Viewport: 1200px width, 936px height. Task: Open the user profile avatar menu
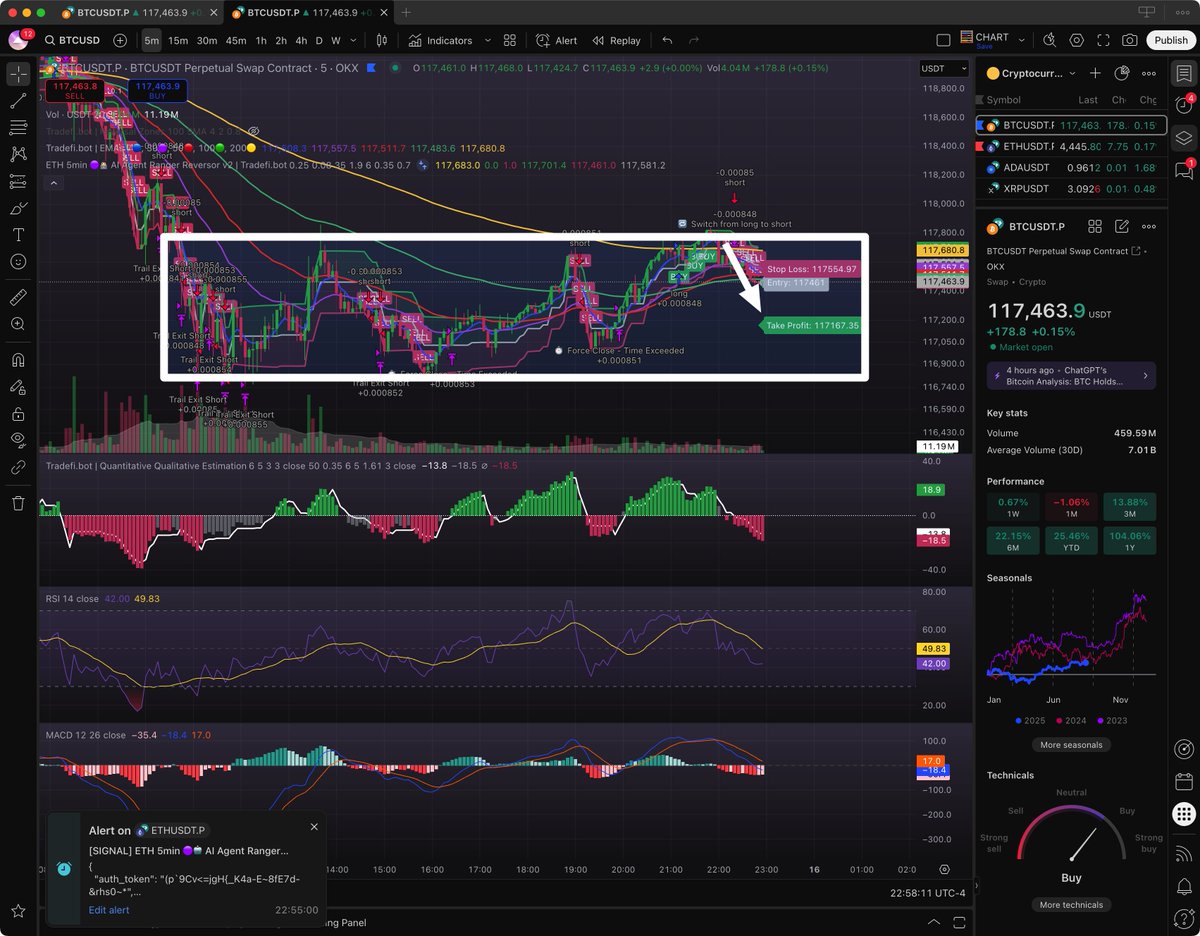click(19, 40)
